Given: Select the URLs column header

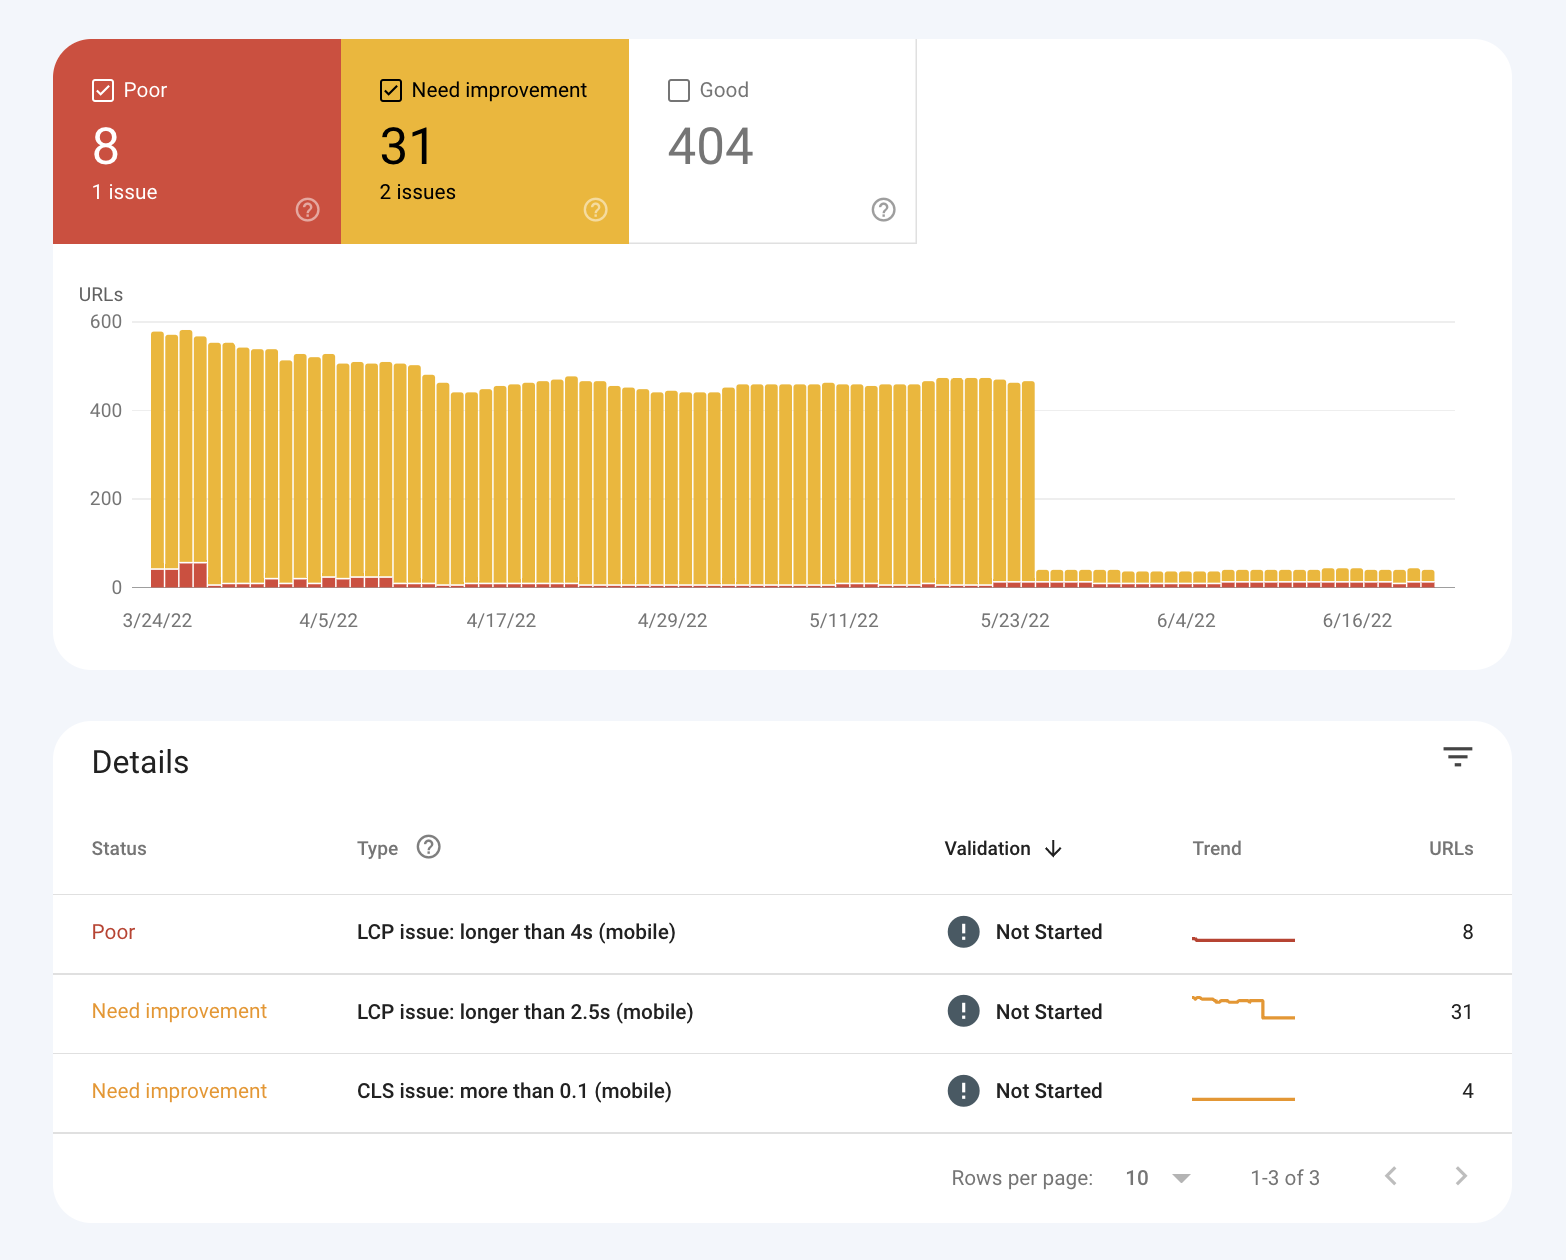Looking at the screenshot, I should (x=1450, y=849).
